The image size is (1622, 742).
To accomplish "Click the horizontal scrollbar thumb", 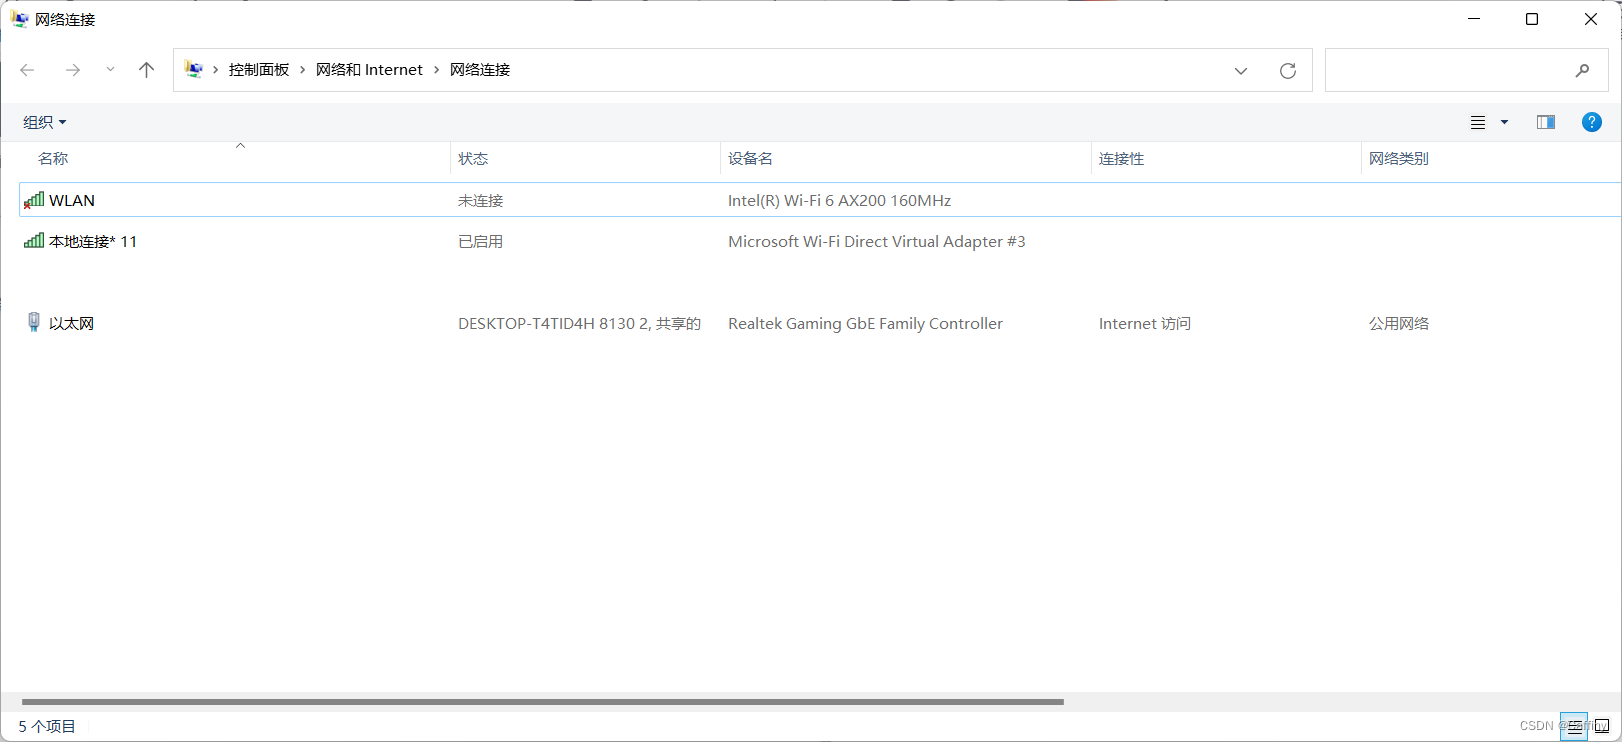I will pos(542,702).
